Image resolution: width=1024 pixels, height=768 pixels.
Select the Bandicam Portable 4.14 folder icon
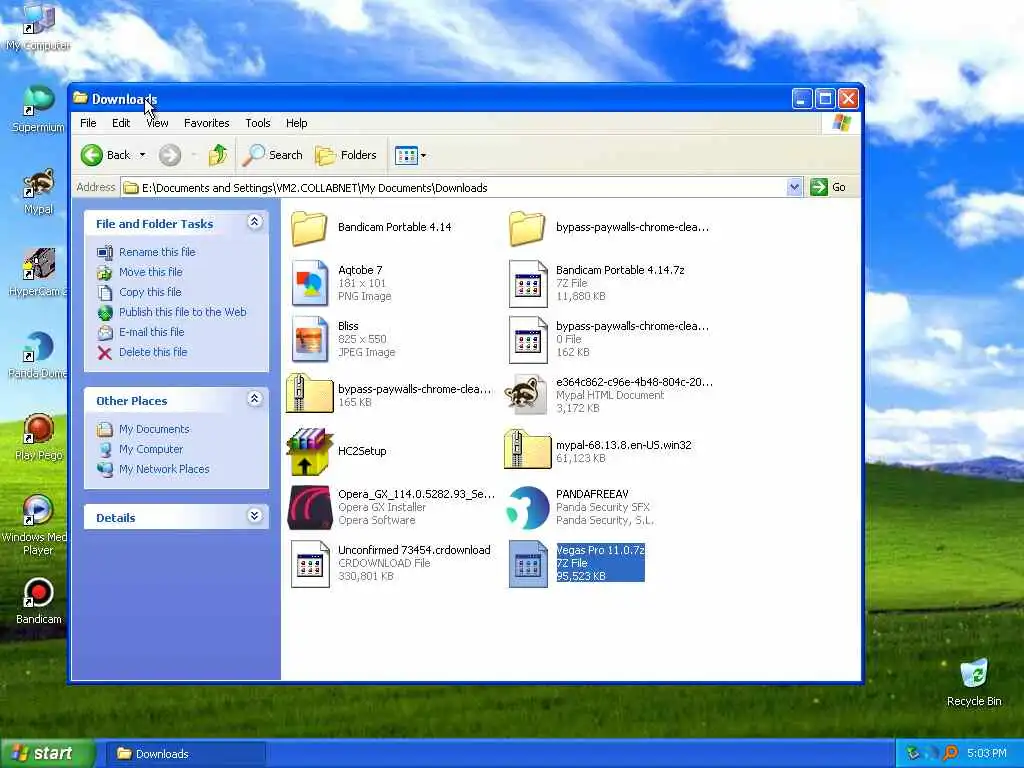coord(309,228)
